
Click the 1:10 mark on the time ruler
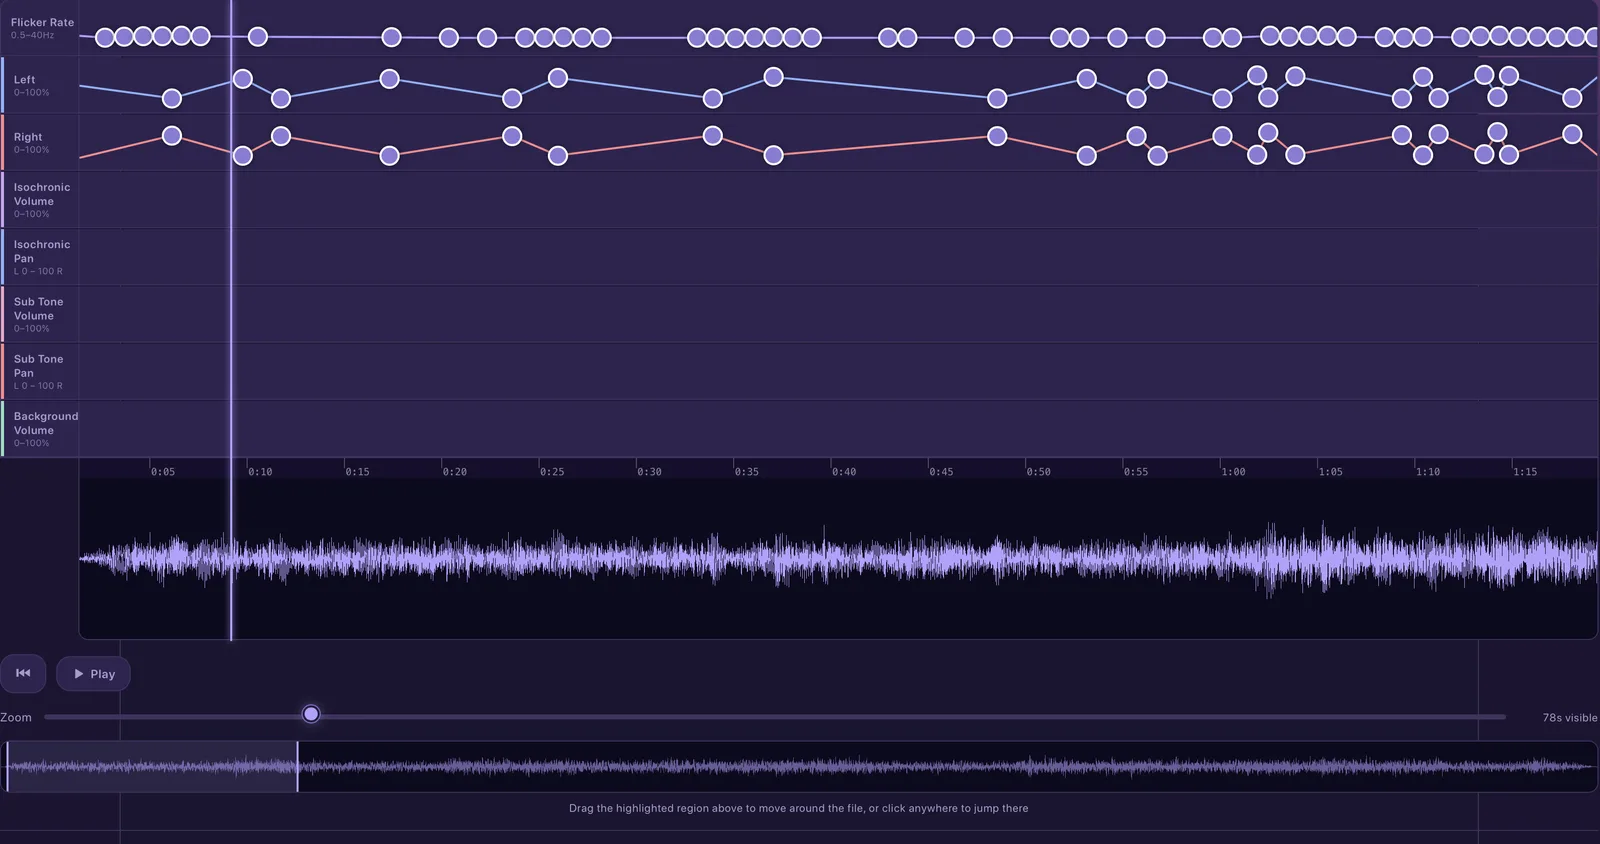coord(1428,472)
